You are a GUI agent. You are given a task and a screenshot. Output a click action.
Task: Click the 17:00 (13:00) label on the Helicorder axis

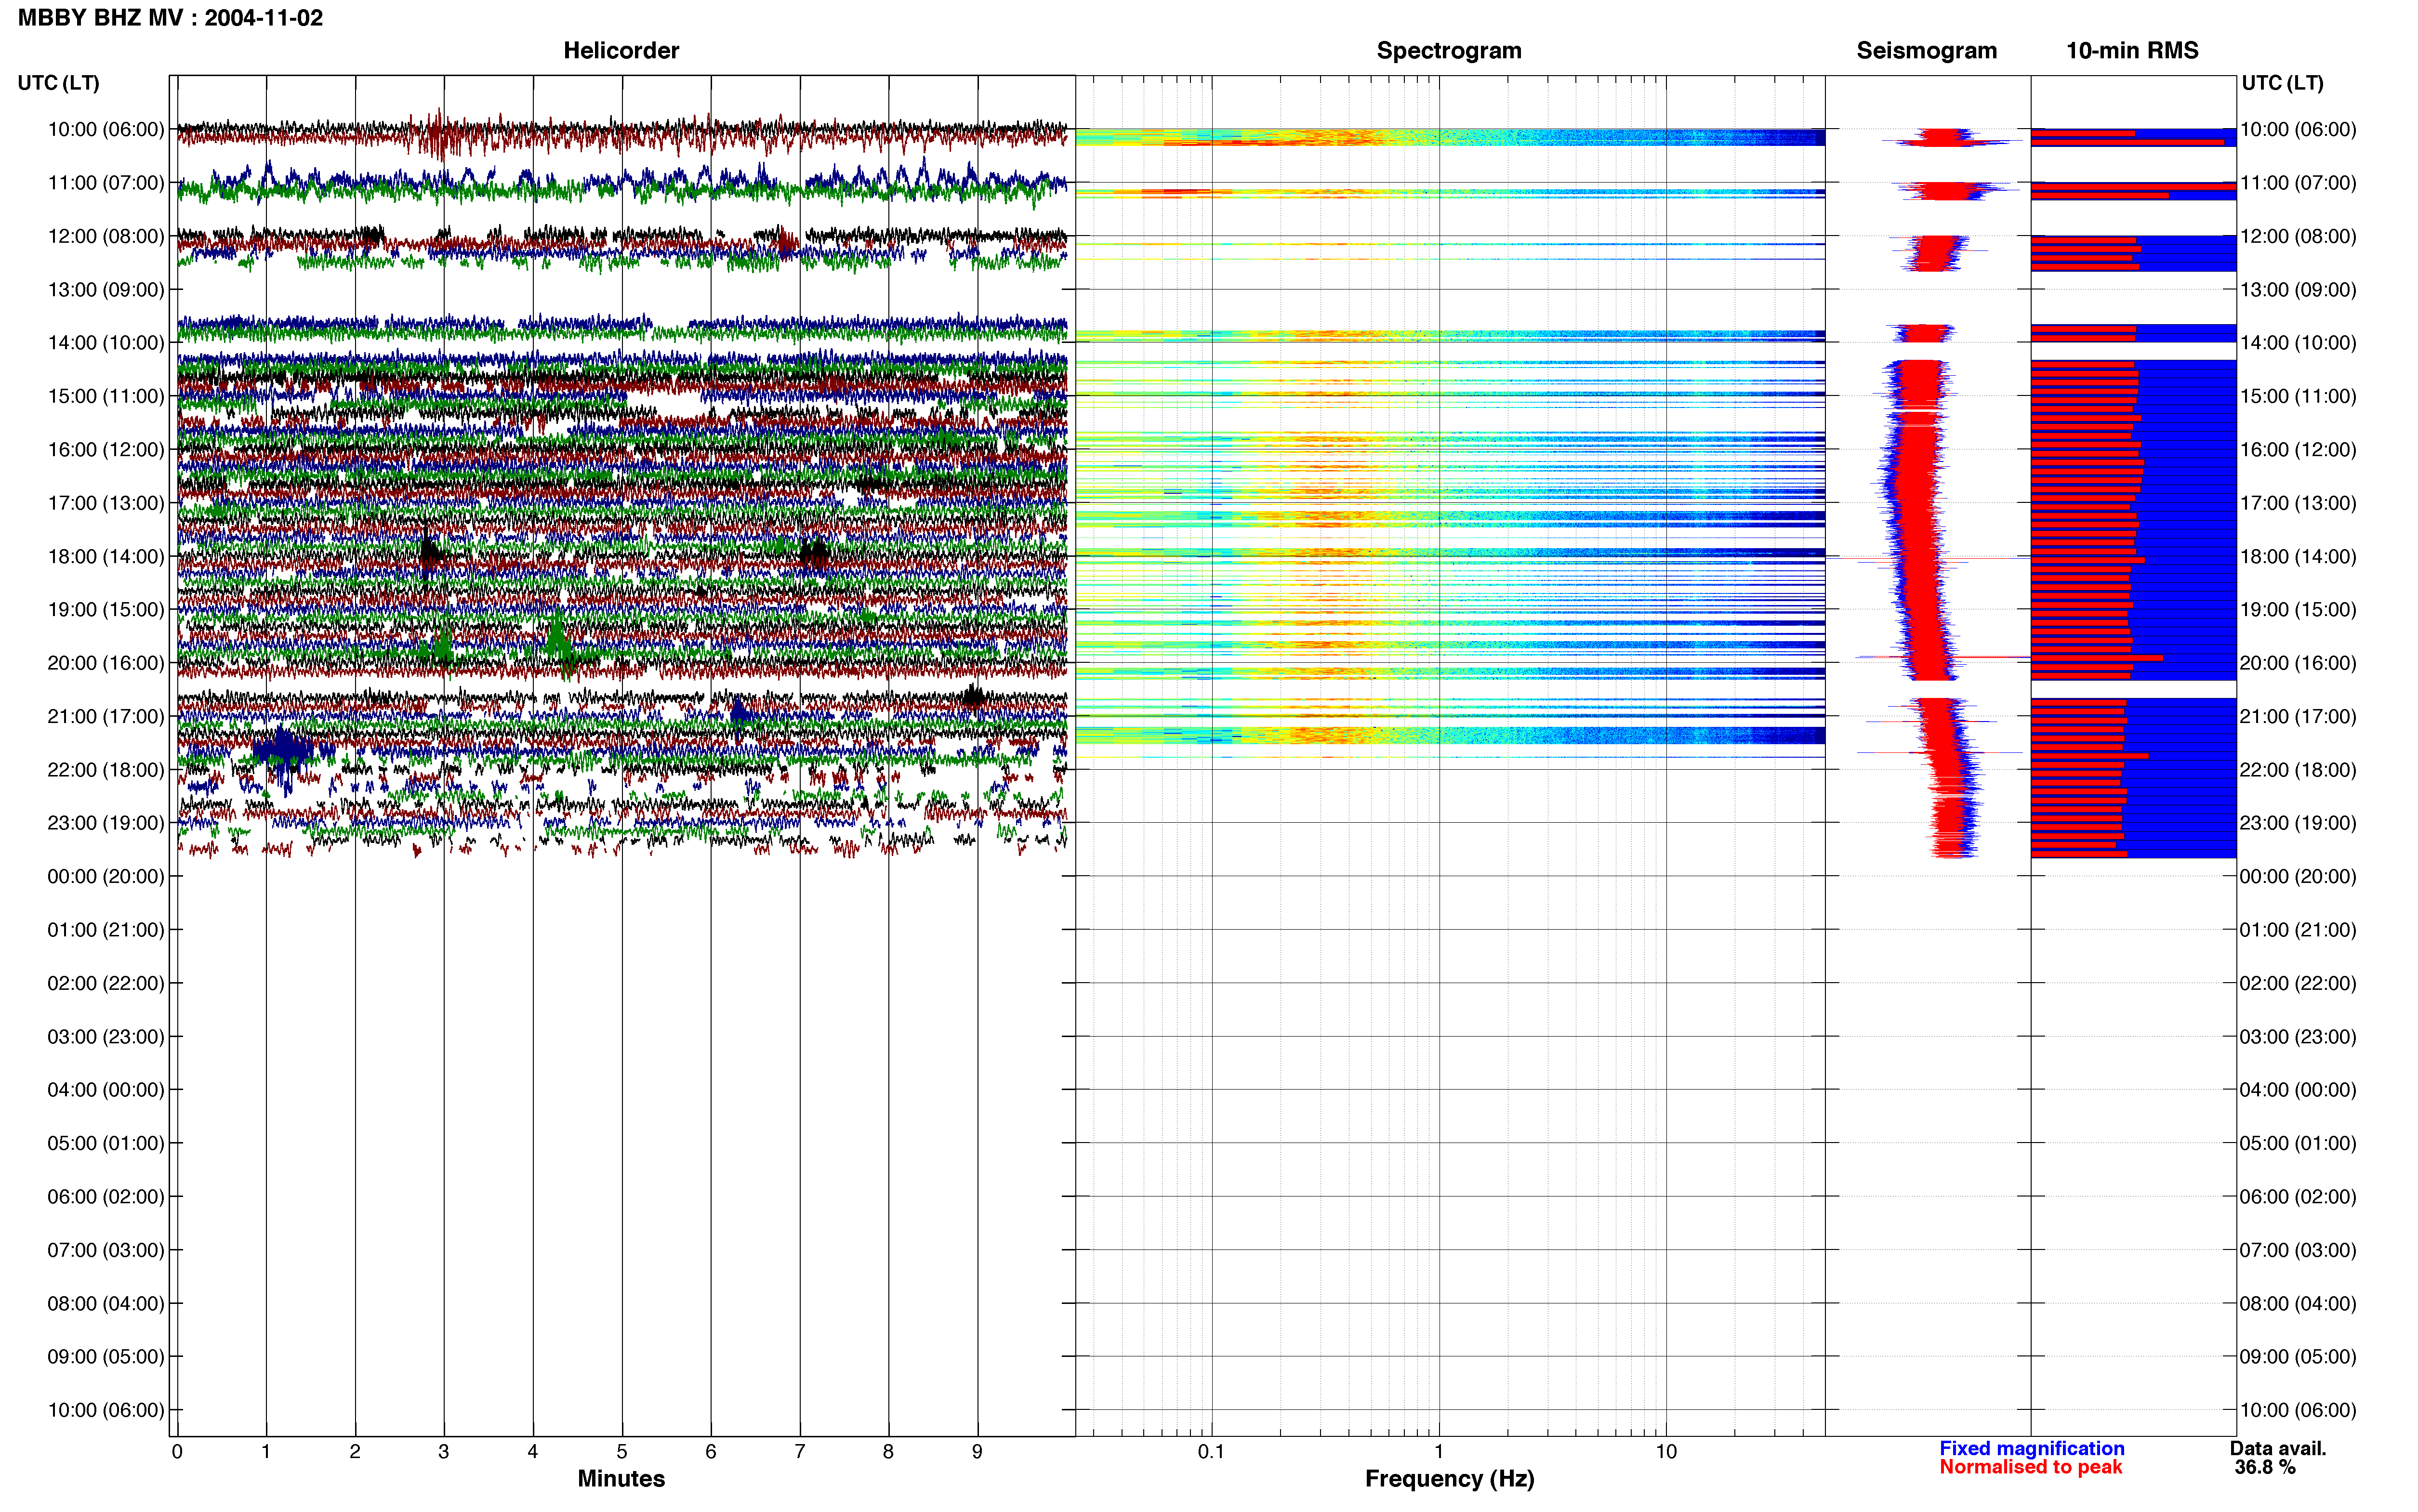click(x=106, y=503)
